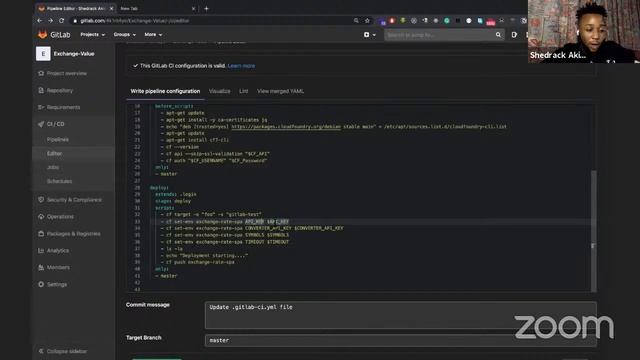Click the Requirements list icon
Image resolution: width=640 pixels, height=360 pixels.
coord(41,107)
